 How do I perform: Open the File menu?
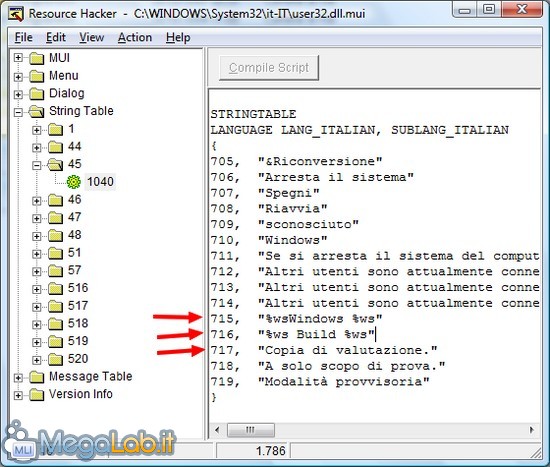[24, 37]
